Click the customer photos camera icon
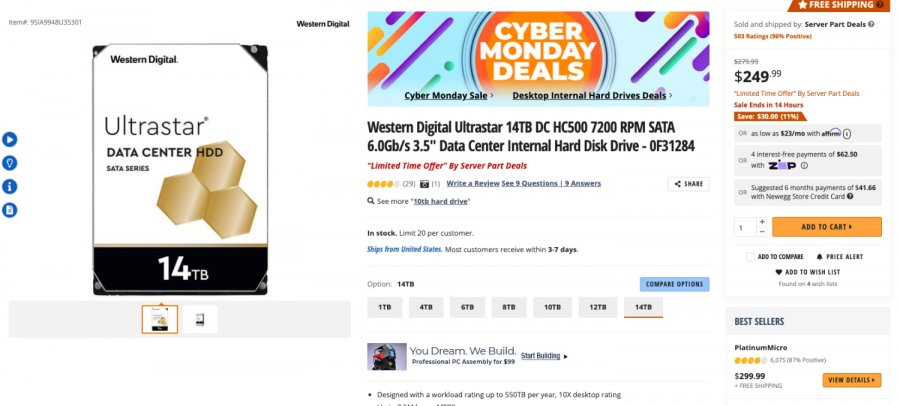900x406 pixels. pos(424,184)
